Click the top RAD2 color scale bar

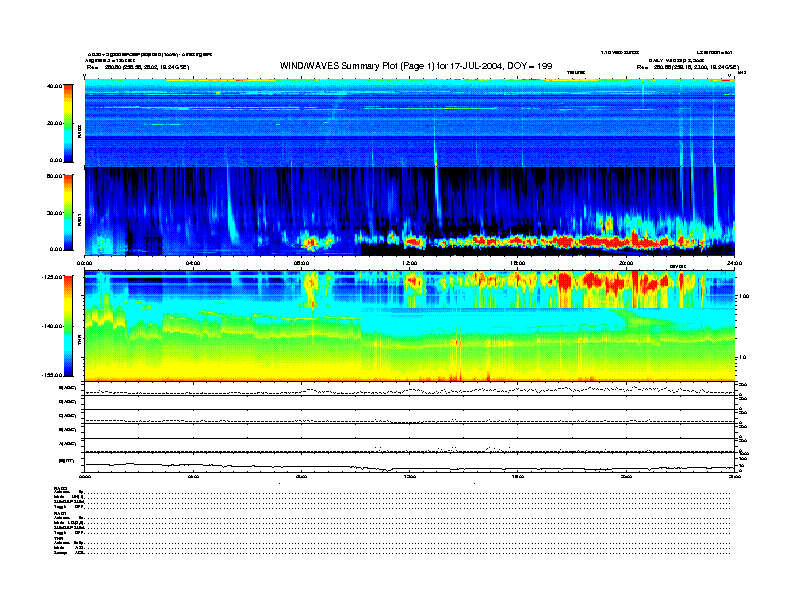[x=70, y=122]
